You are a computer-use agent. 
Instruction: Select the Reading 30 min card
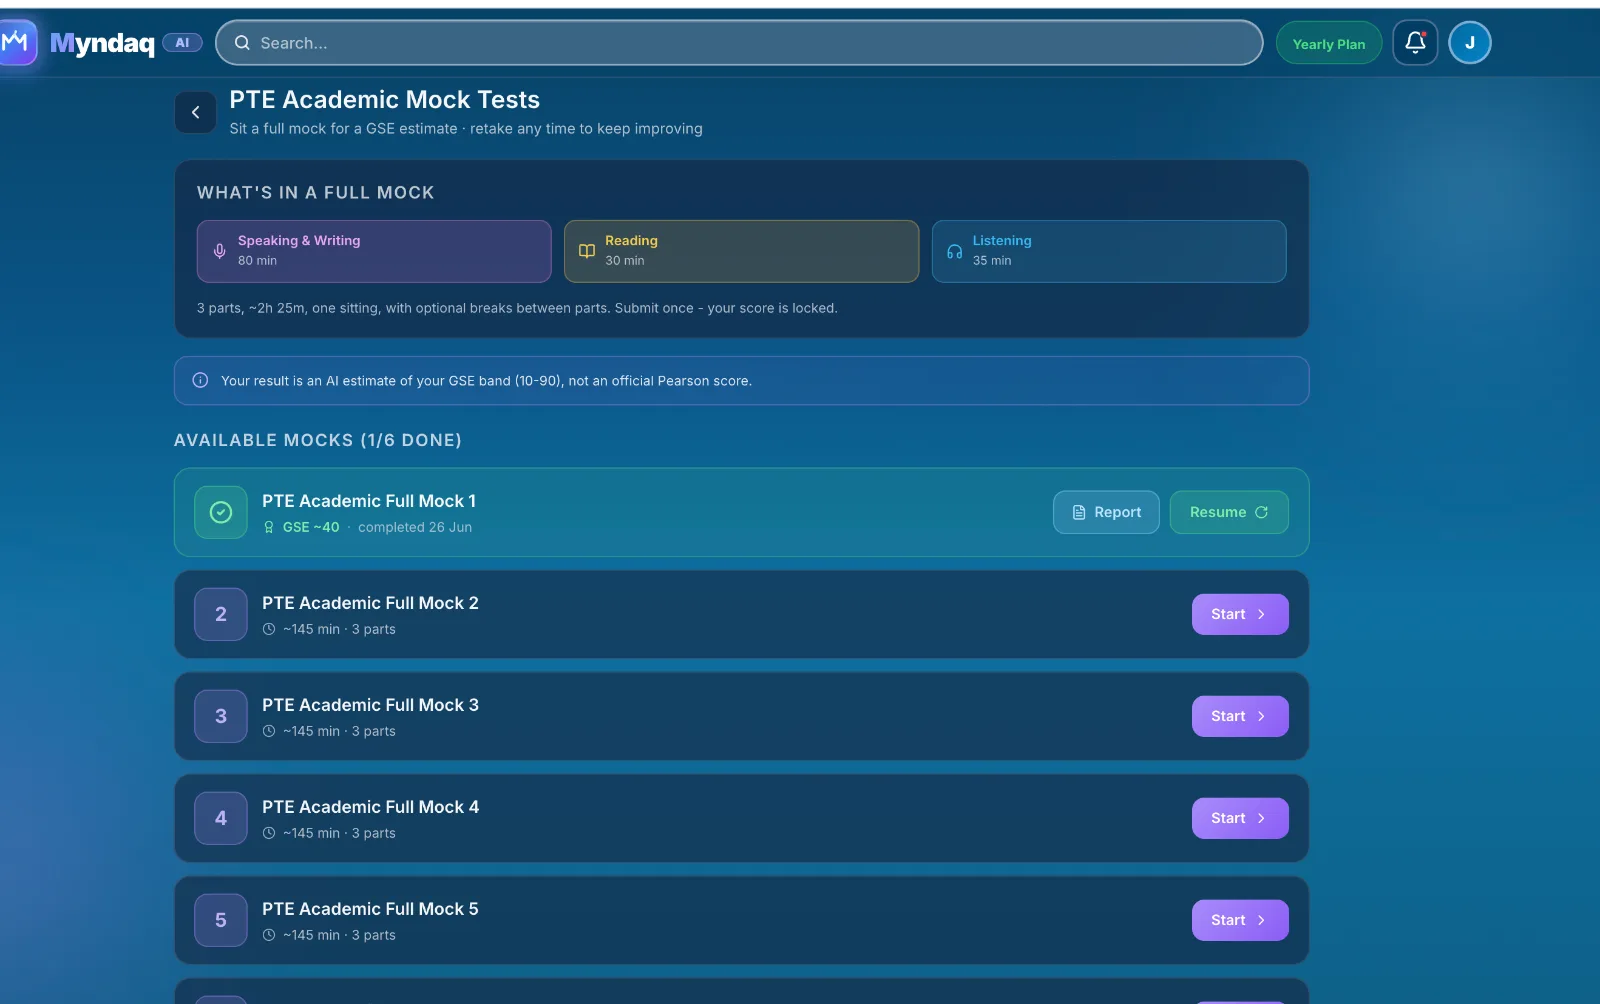[x=741, y=251]
